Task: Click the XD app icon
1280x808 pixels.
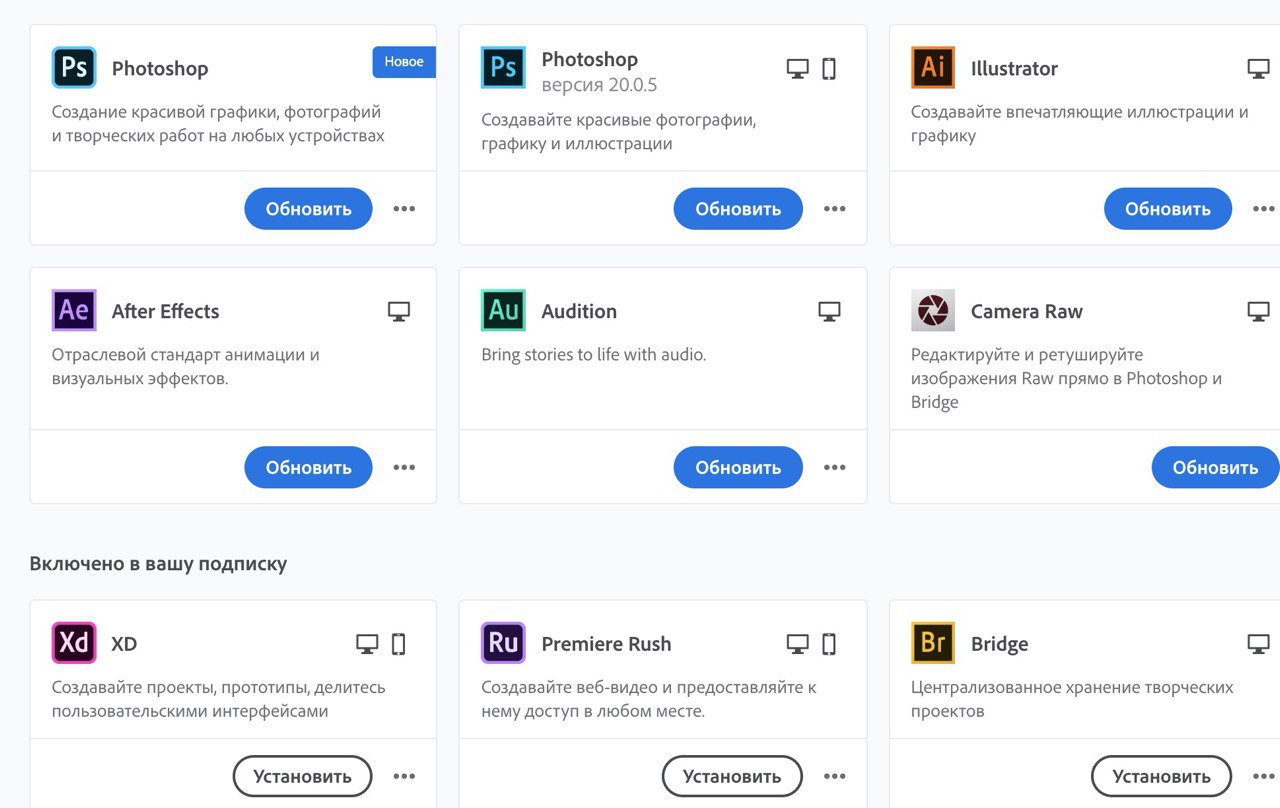Action: (74, 643)
